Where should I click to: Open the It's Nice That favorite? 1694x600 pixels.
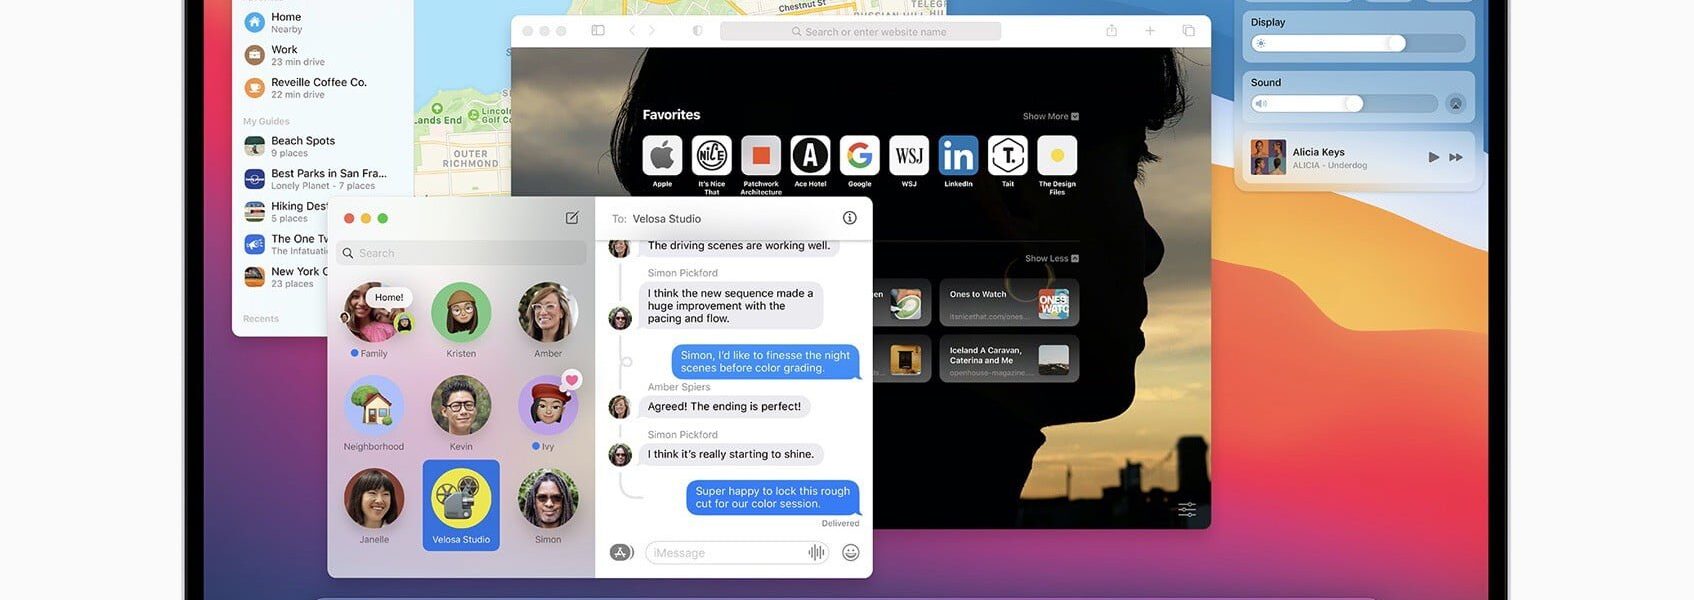pos(711,156)
